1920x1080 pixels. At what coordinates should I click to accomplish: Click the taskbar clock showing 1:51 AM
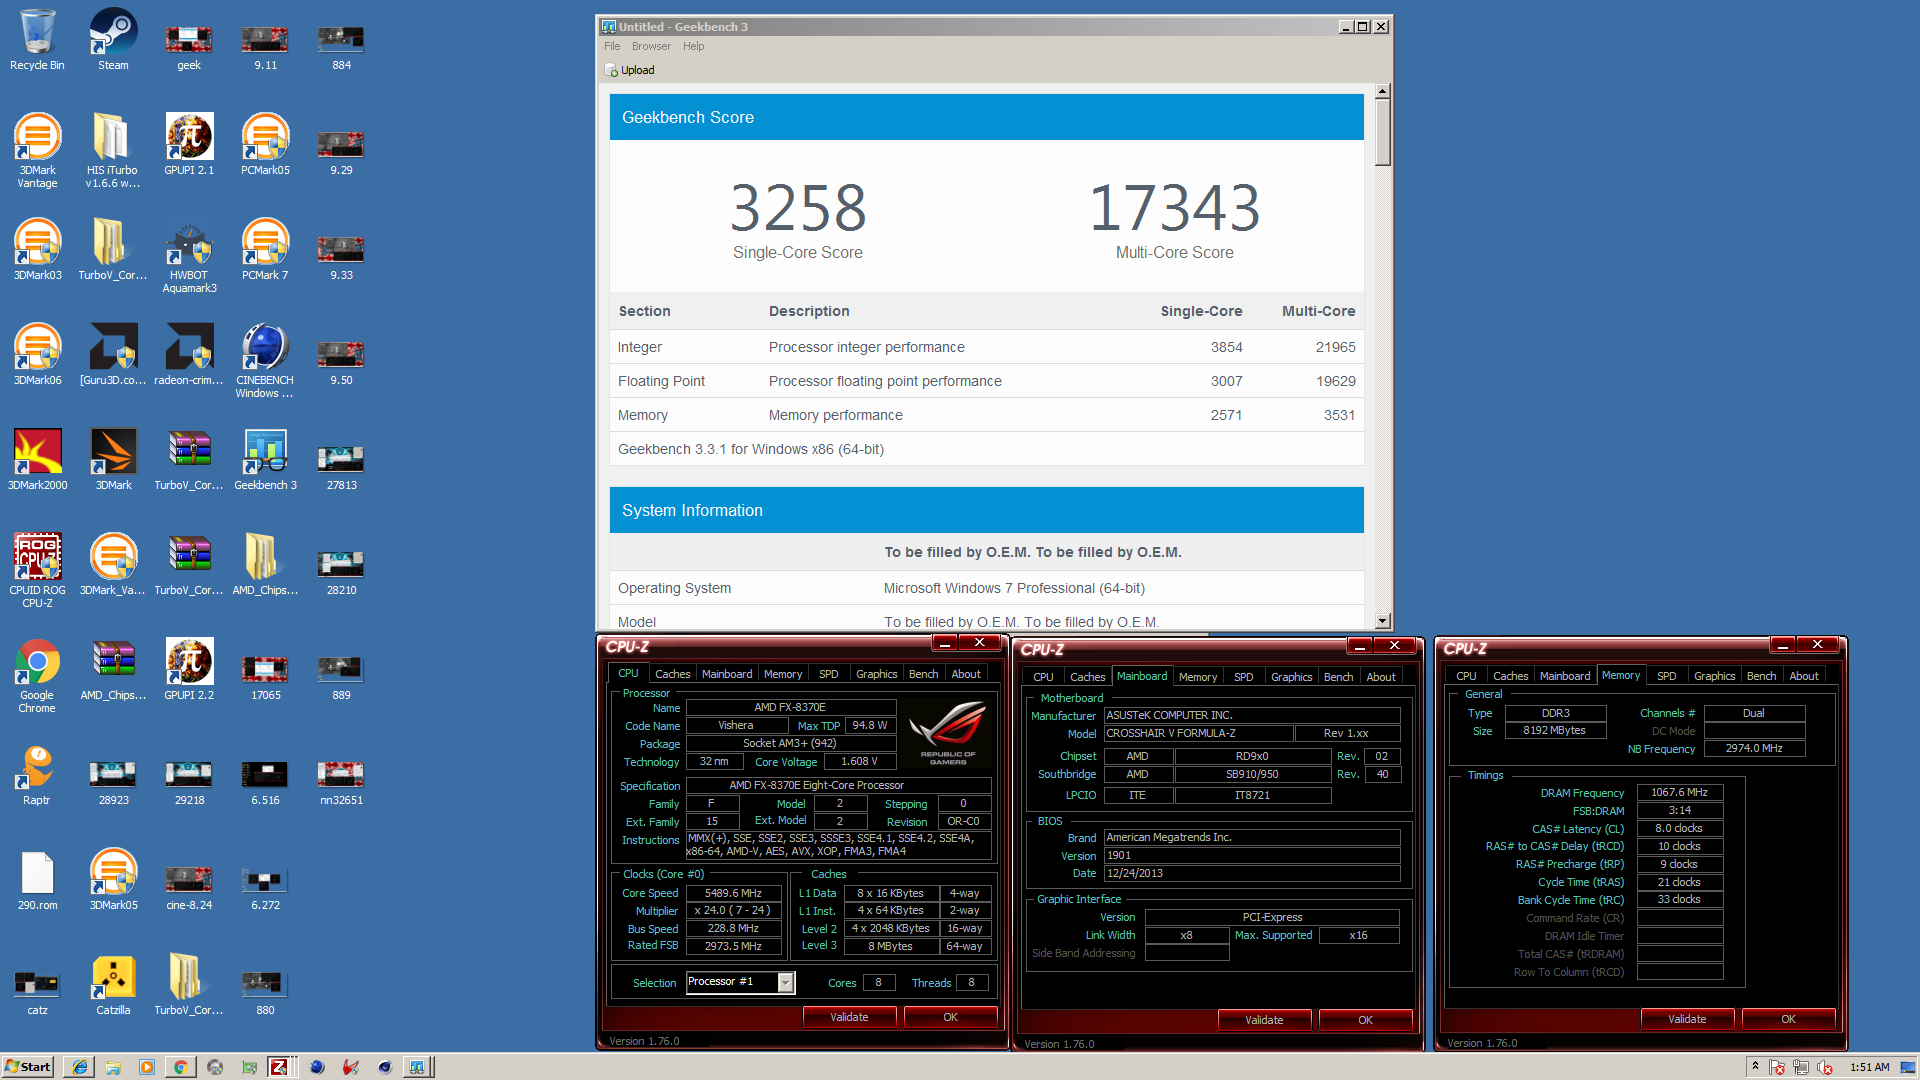point(1869,1067)
